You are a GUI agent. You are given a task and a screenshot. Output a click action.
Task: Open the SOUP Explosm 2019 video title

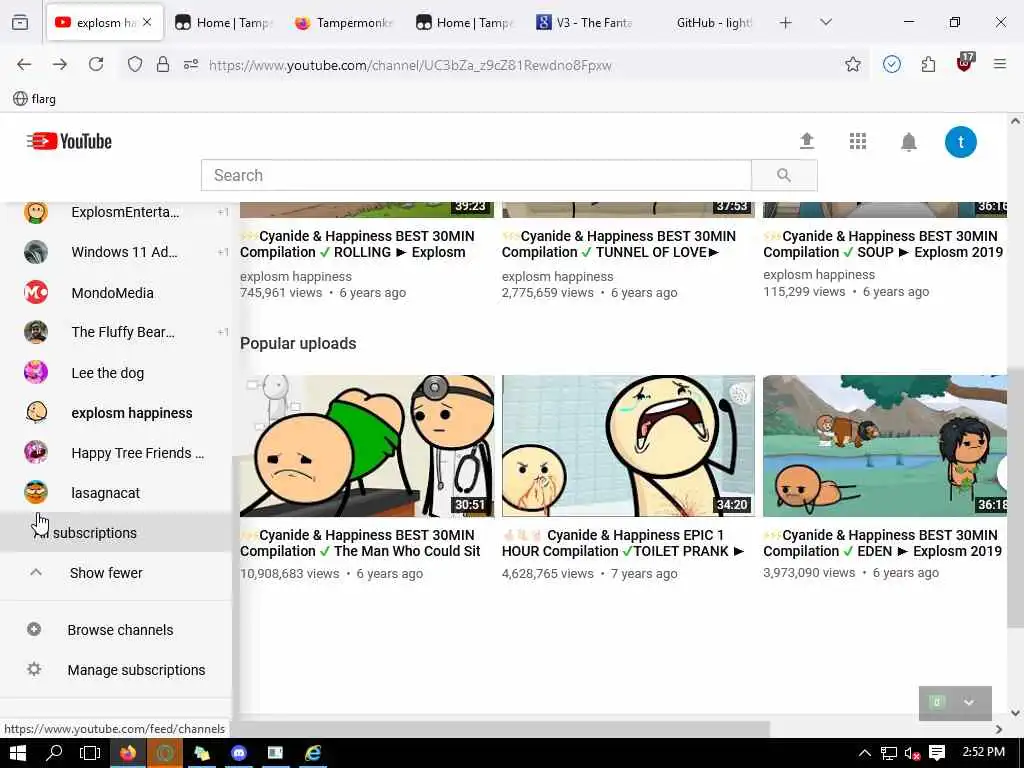point(883,244)
